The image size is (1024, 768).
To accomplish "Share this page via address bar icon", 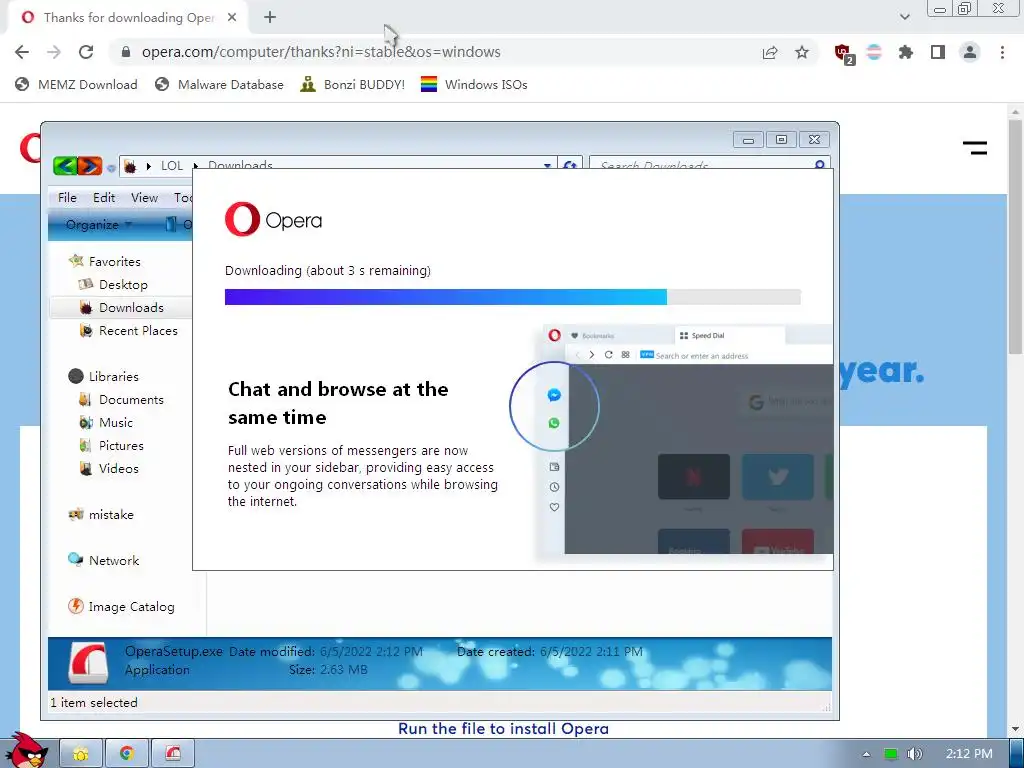I will tap(770, 52).
